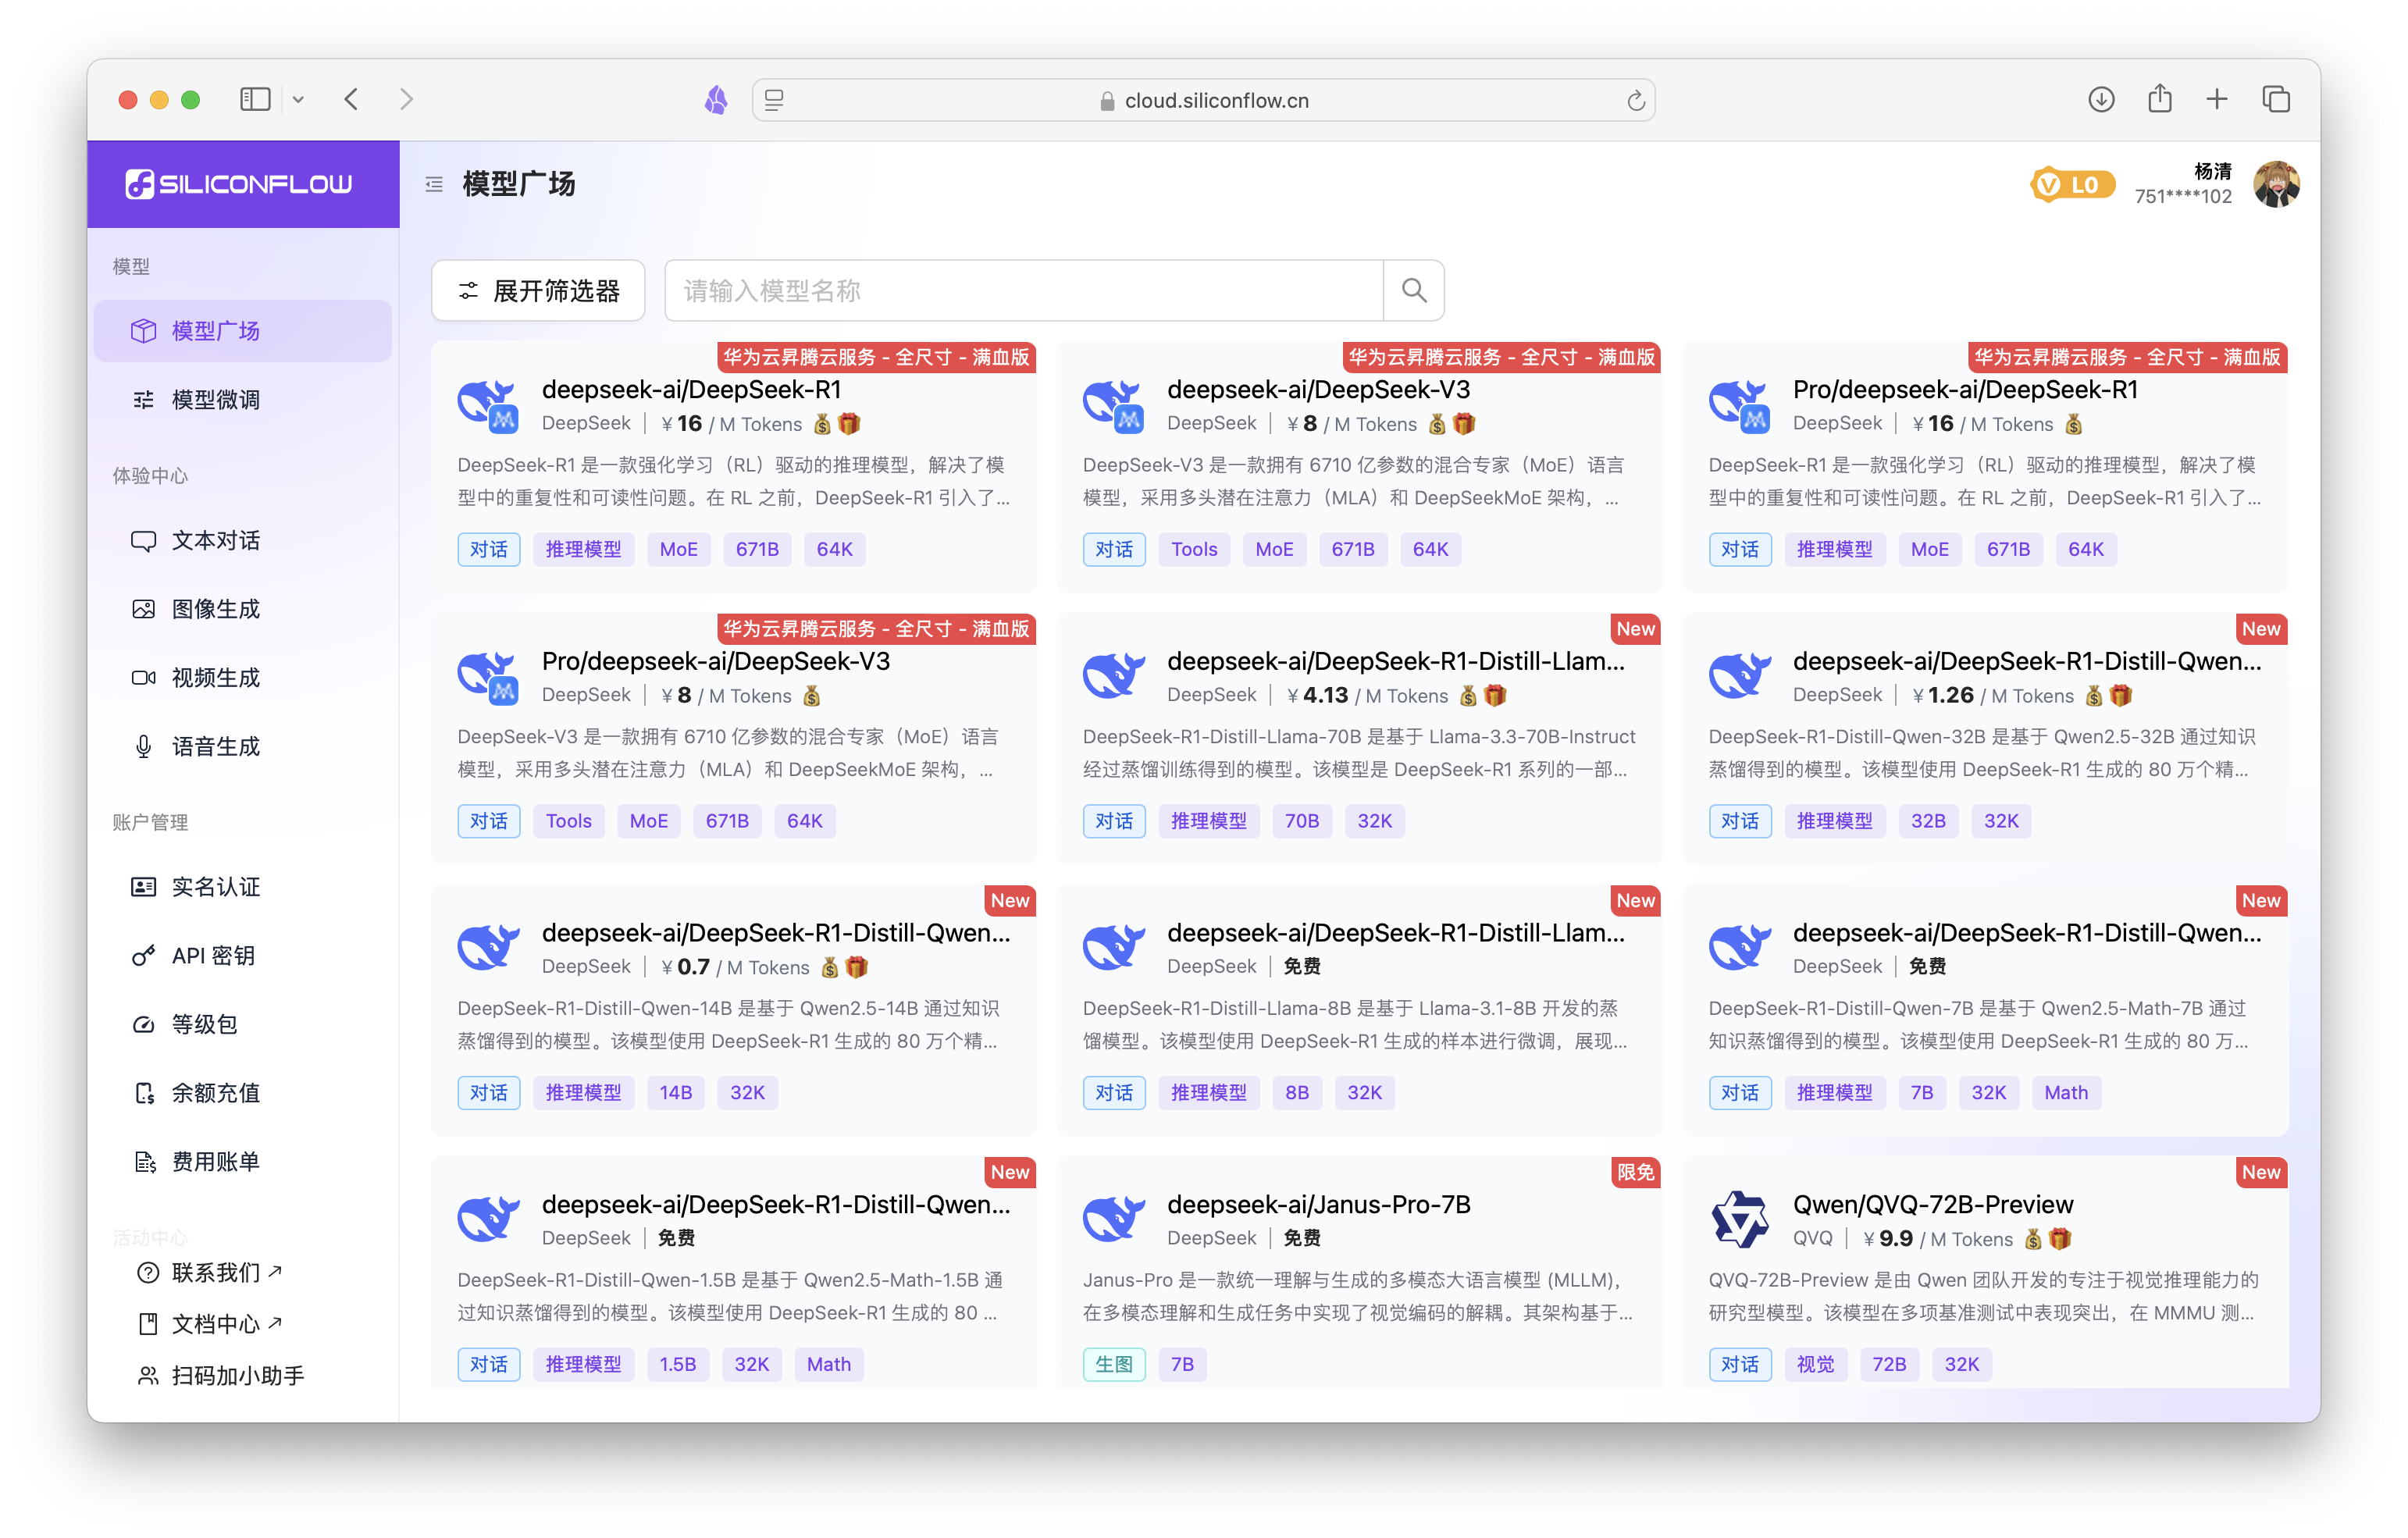Image resolution: width=2408 pixels, height=1538 pixels.
Task: Go forward with the forward arrow
Action: (x=406, y=99)
